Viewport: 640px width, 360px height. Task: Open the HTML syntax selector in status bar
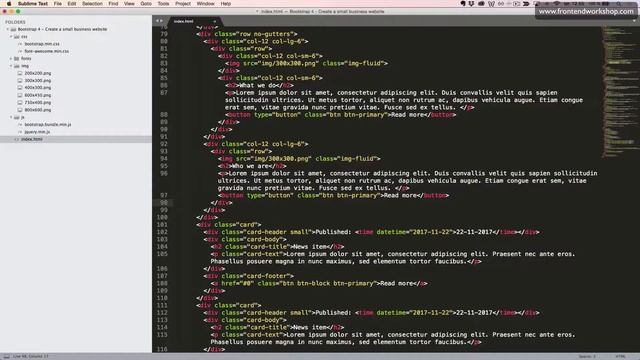click(x=620, y=356)
